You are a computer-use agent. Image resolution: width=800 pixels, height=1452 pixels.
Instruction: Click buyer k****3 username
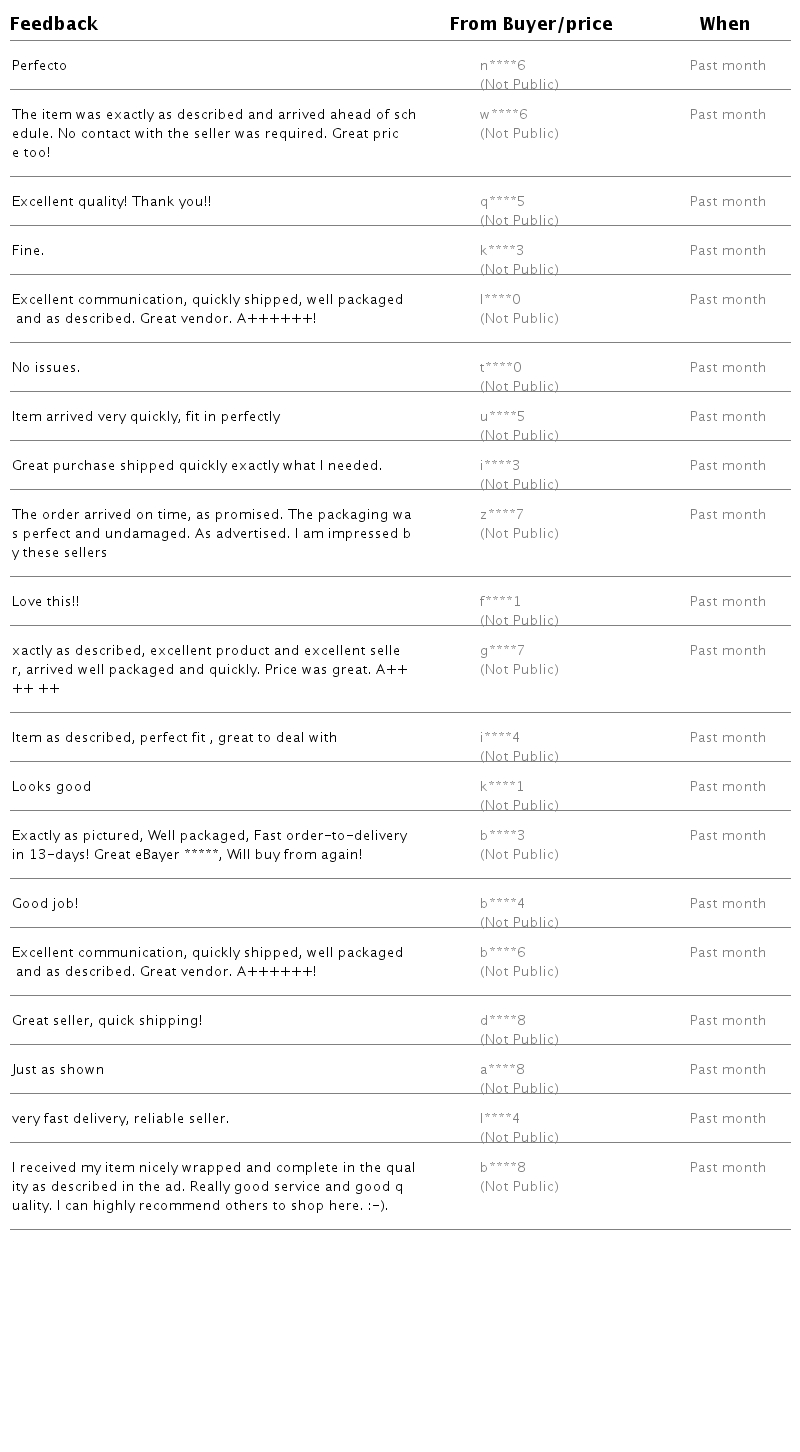pos(501,251)
